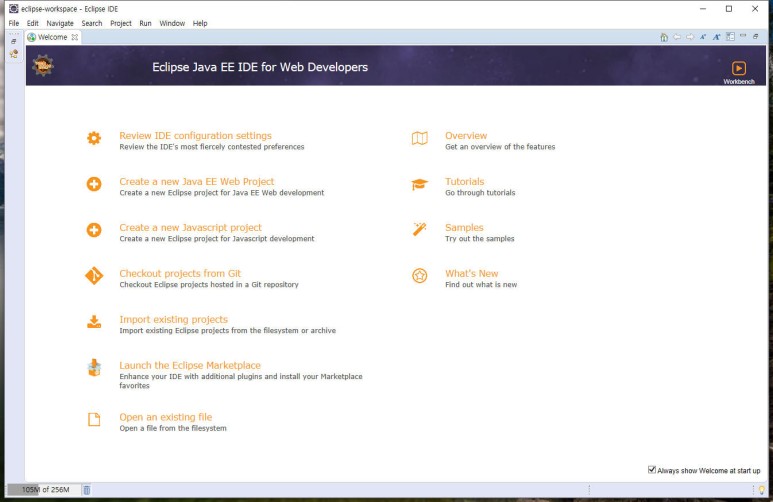Open the Tutorials link
773x502 pixels.
click(x=464, y=181)
